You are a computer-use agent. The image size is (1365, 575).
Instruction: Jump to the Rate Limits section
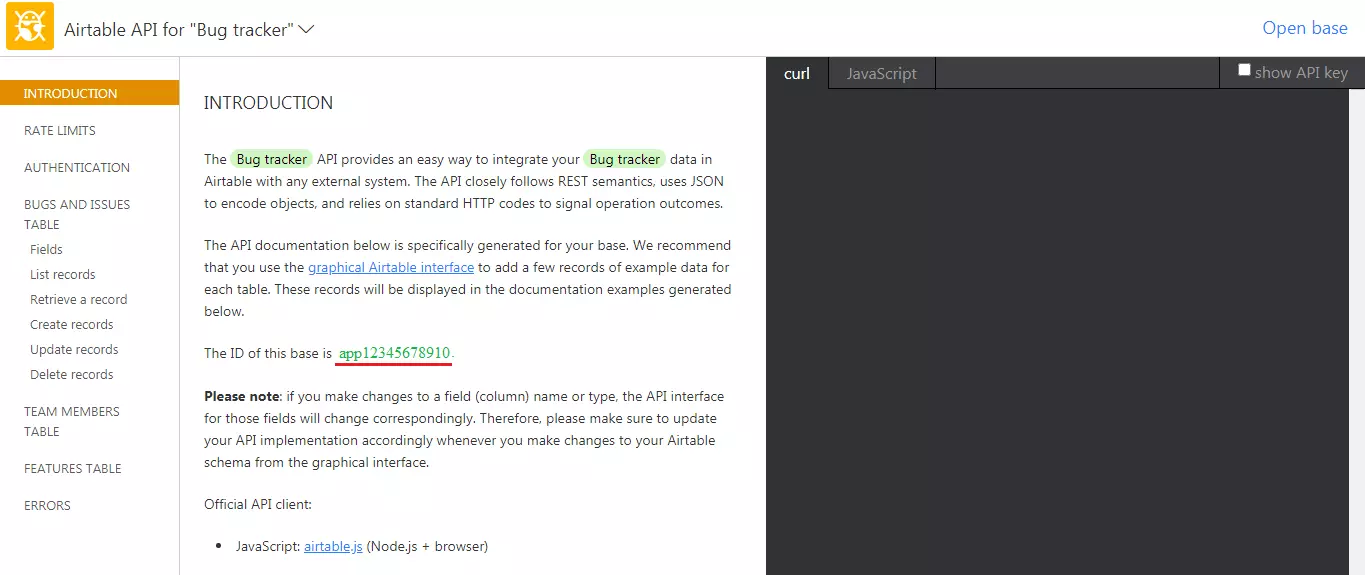click(60, 130)
